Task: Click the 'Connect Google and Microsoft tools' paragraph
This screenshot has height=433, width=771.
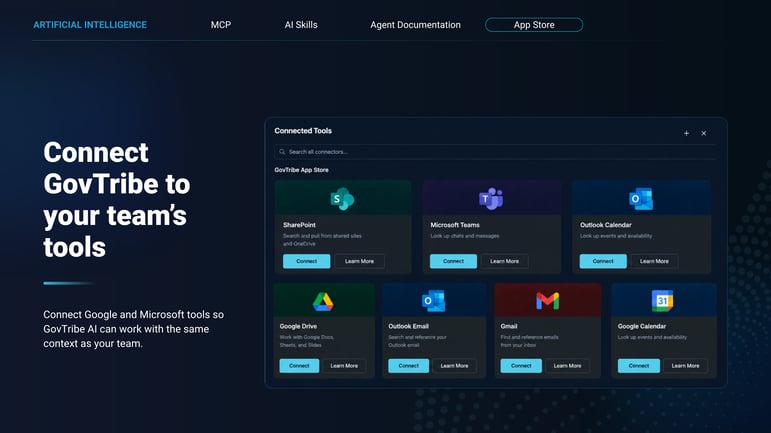Action: (x=134, y=329)
